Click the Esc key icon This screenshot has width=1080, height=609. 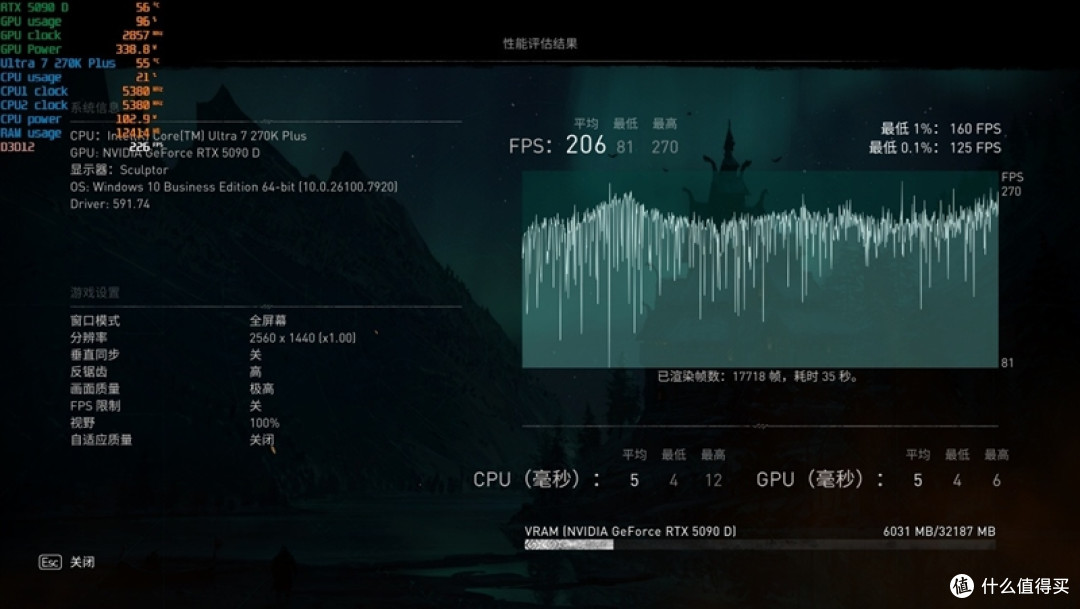tap(50, 562)
